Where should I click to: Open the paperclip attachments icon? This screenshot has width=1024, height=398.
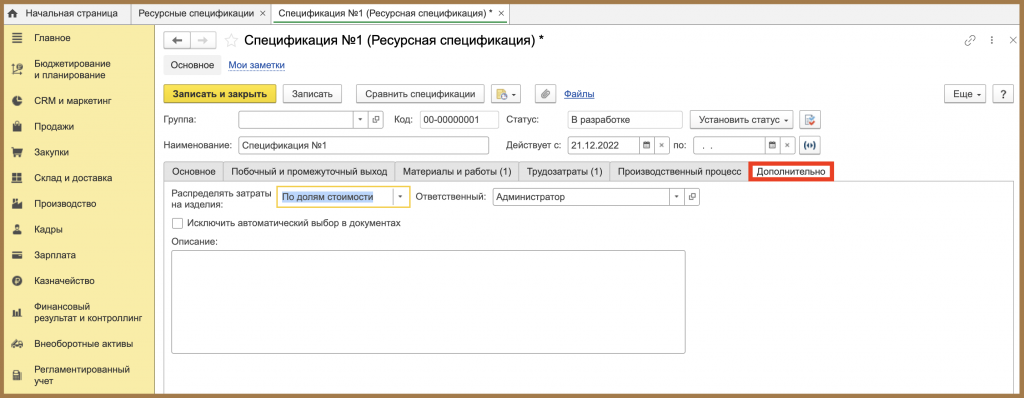pyautogui.click(x=545, y=94)
